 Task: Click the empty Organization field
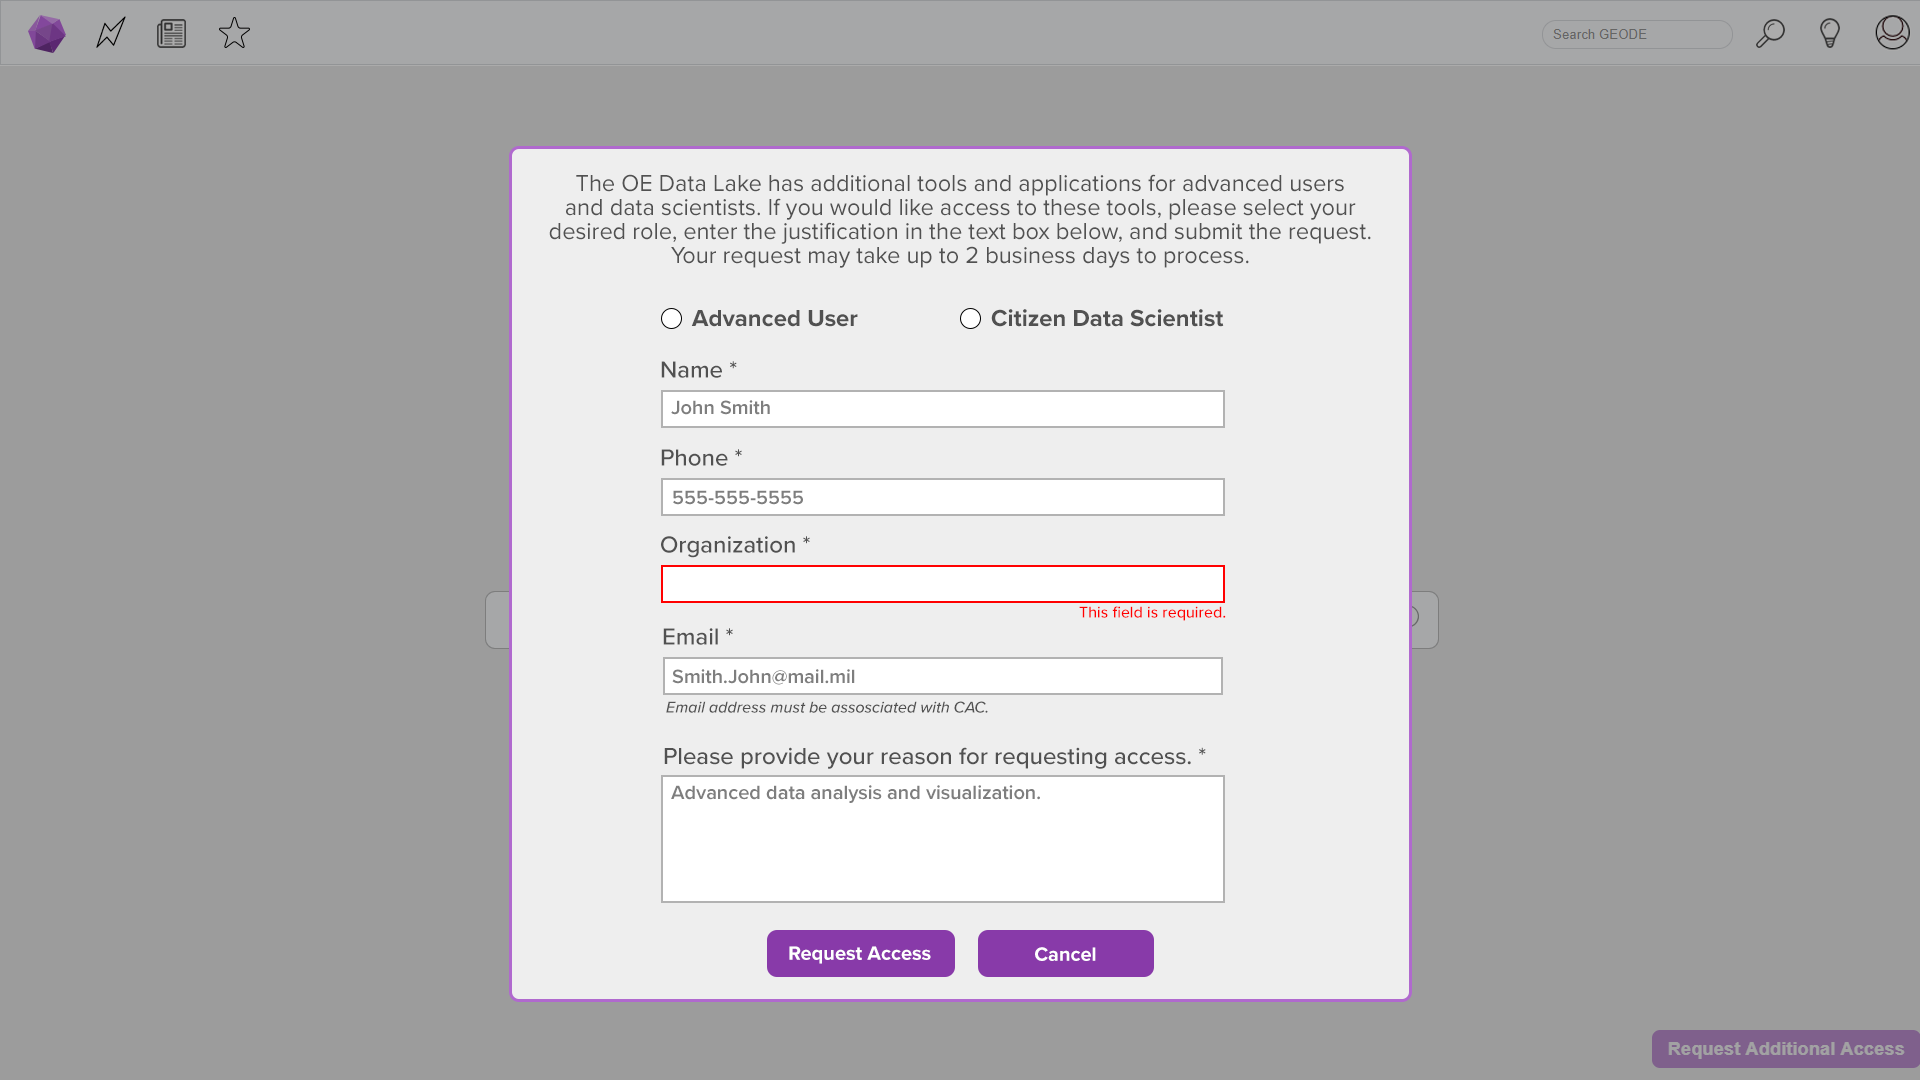tap(942, 584)
